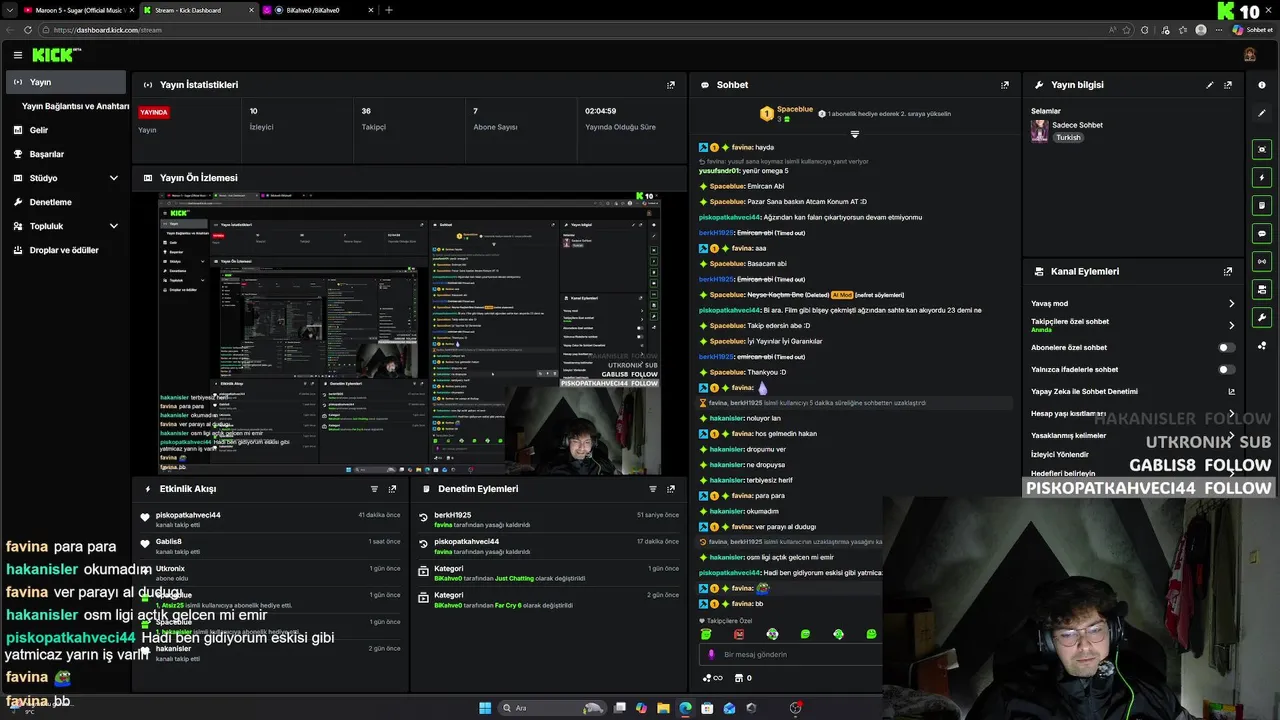Toggle the stream preview widget in right rail

(1262, 149)
